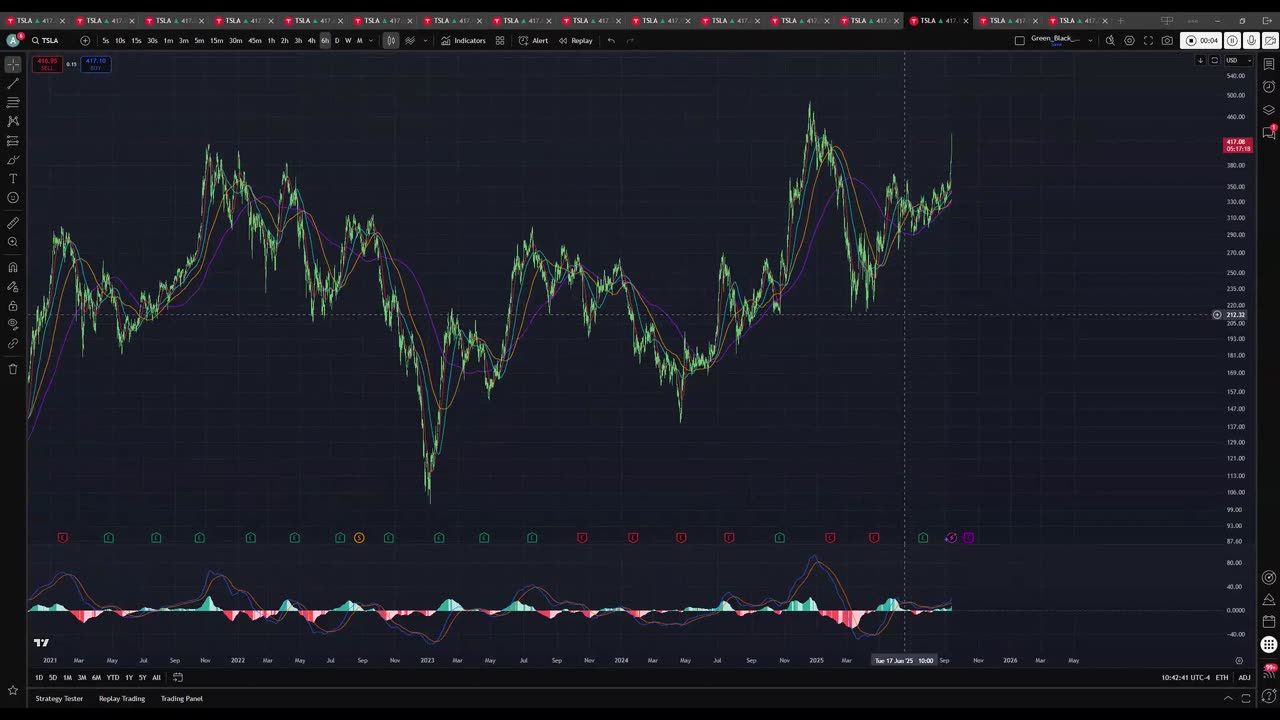Image resolution: width=1280 pixels, height=720 pixels.
Task: Open quick search magnifier icon
Action: coord(1110,40)
